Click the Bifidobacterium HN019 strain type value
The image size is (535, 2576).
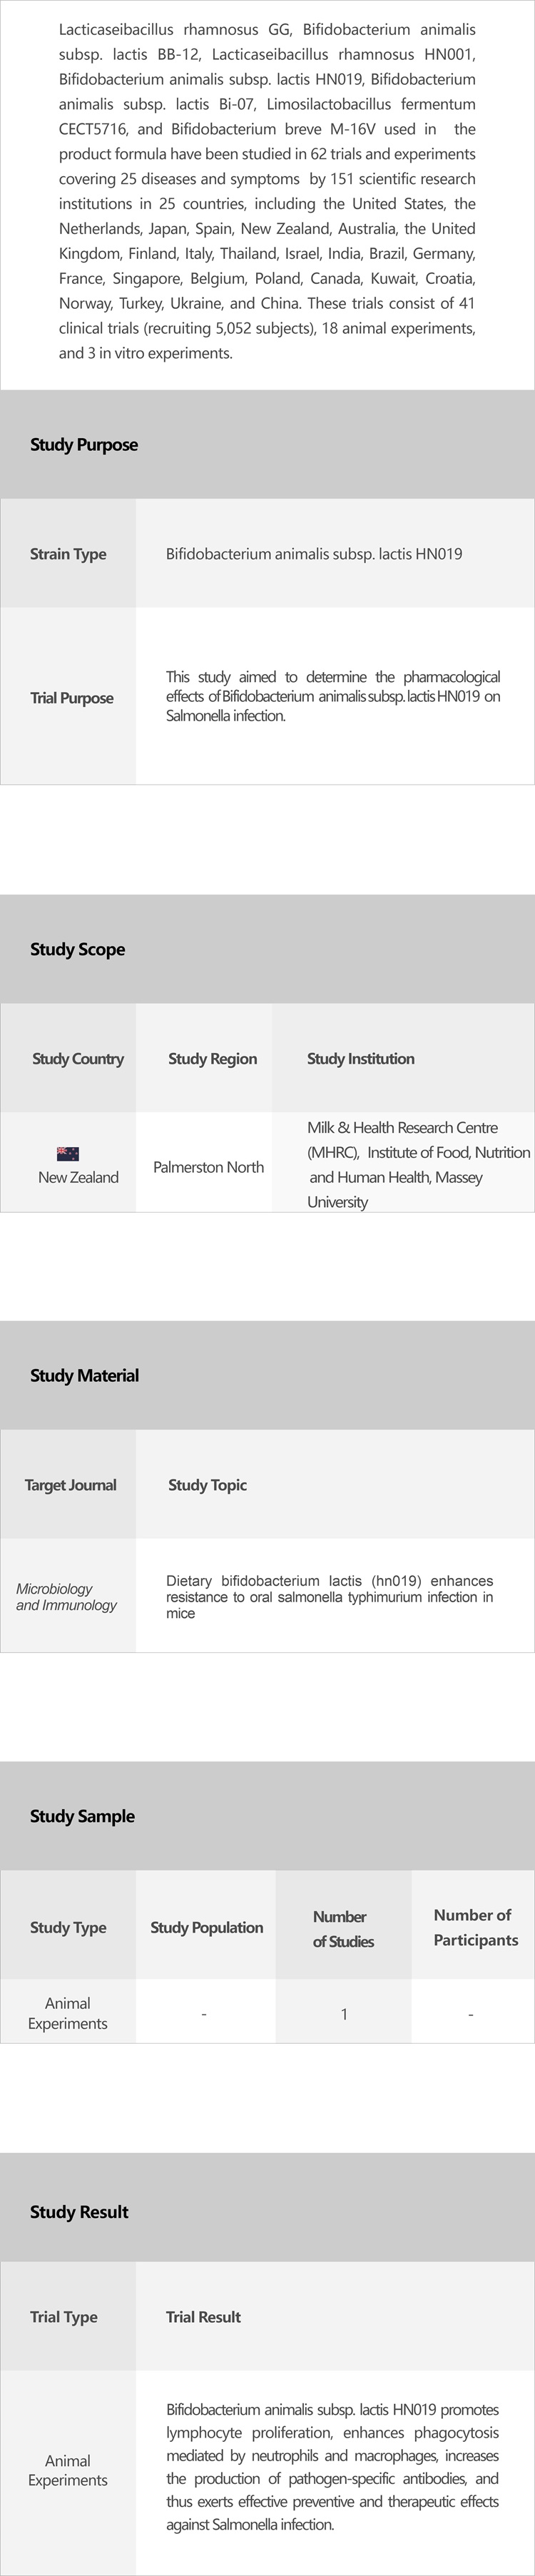[x=314, y=554]
